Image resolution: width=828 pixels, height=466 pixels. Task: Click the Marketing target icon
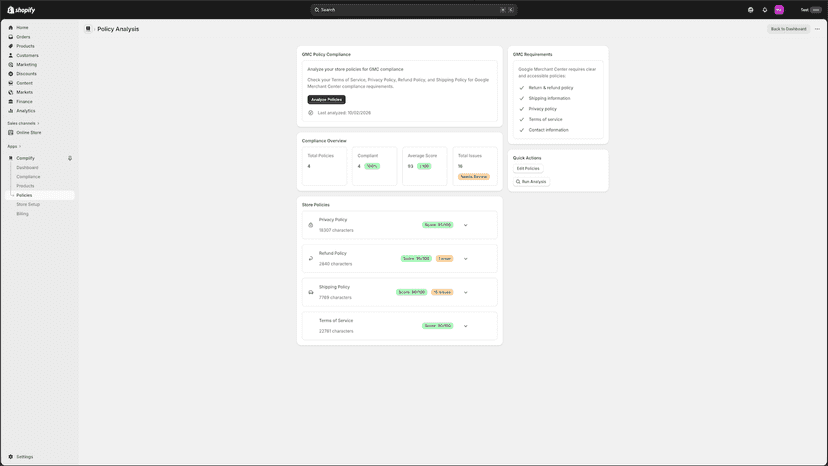pos(11,64)
